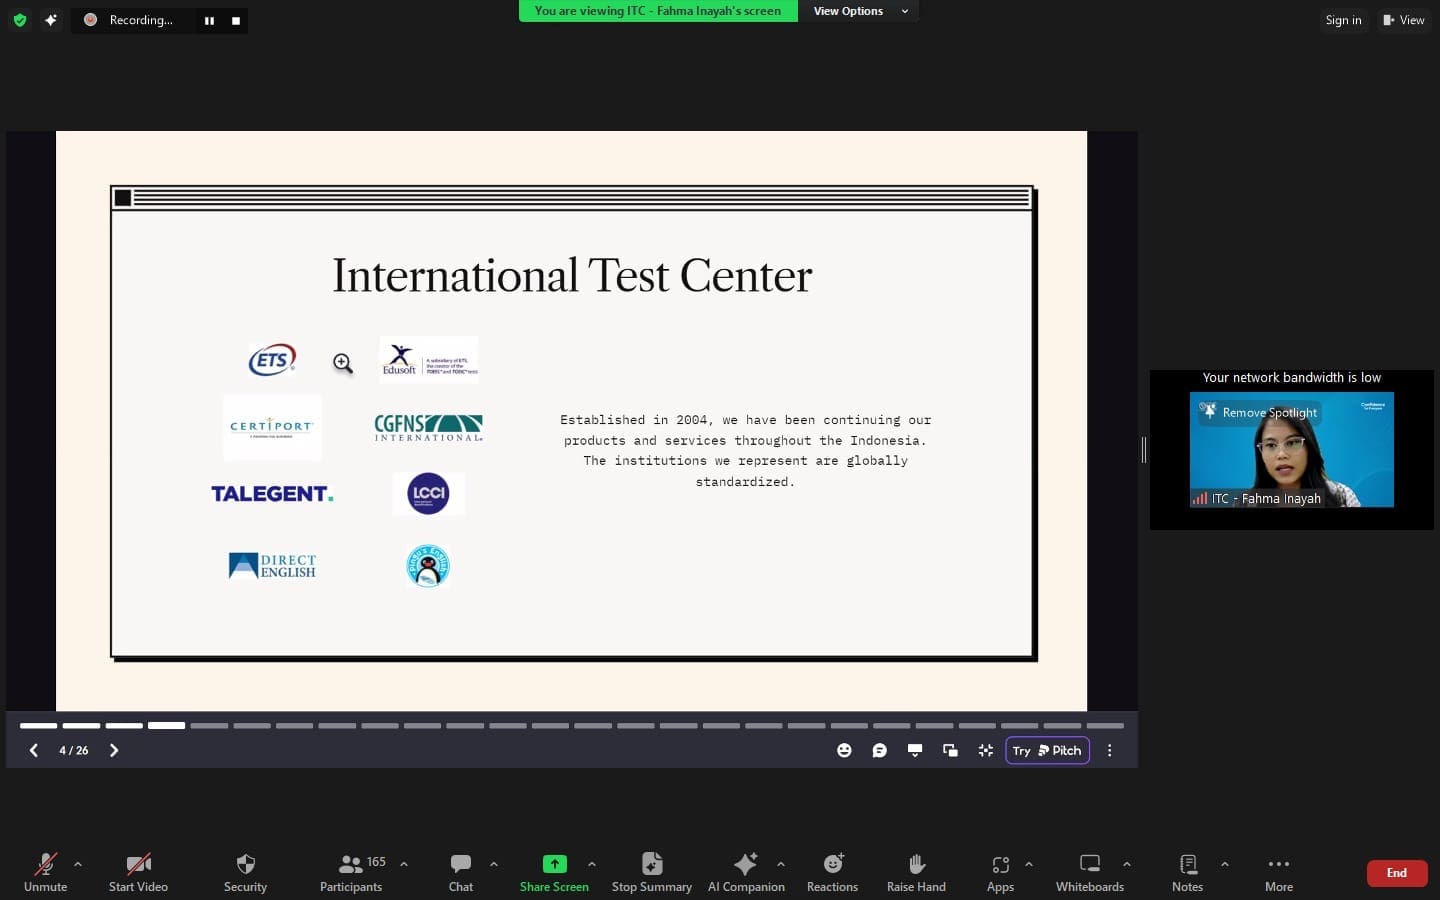Open AI Companion
The image size is (1440, 900).
coord(746,872)
